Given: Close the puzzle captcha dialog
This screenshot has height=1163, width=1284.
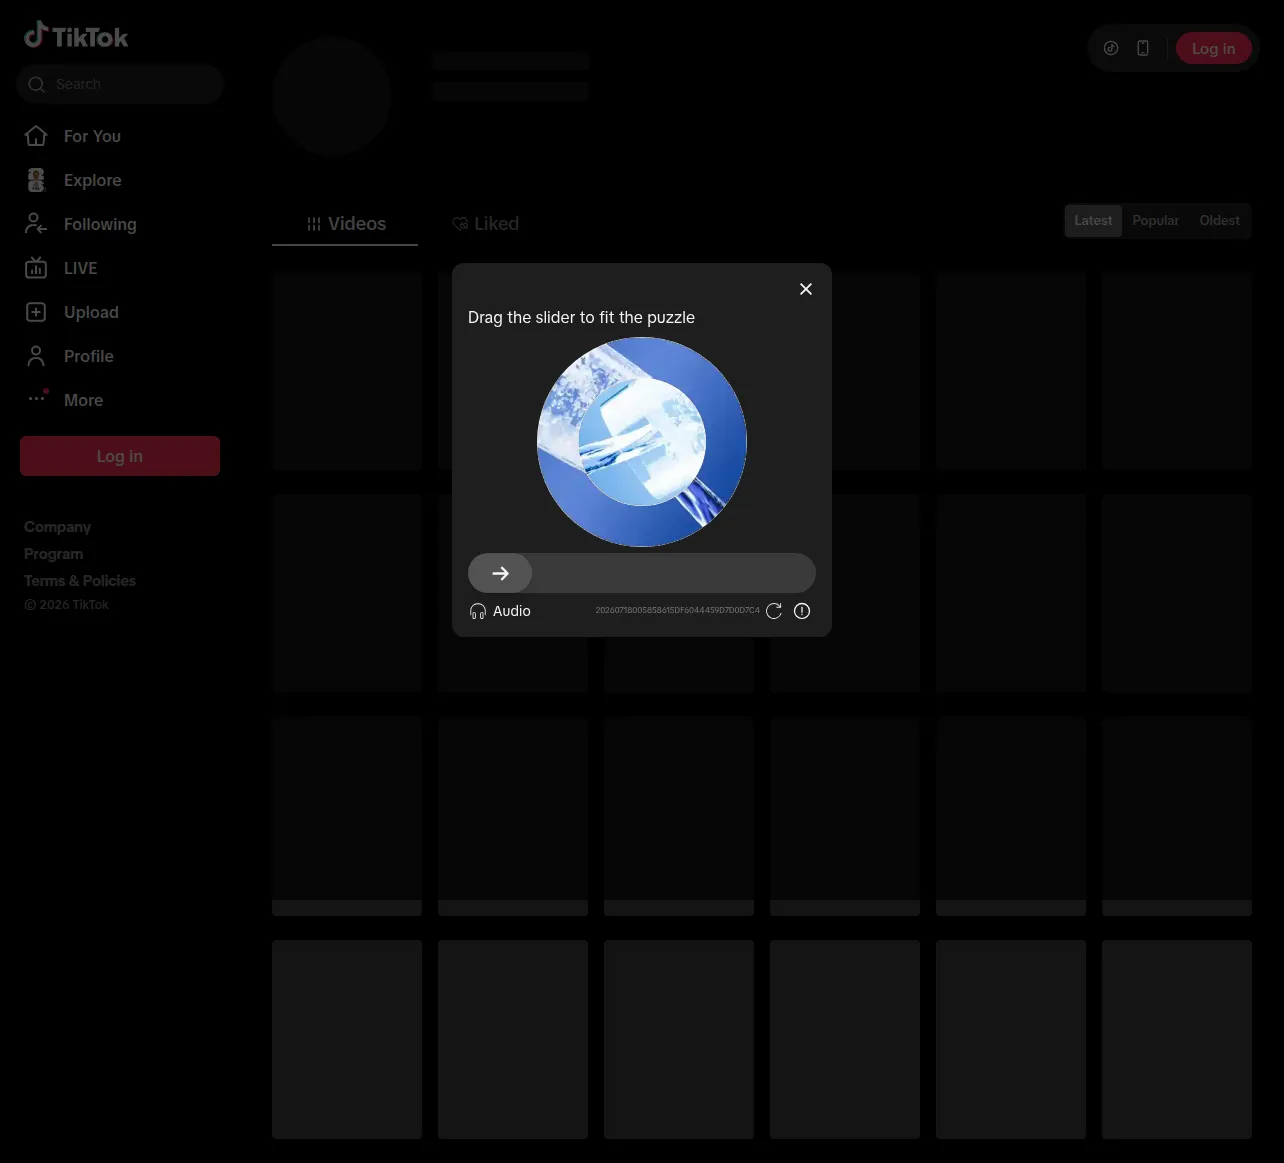Looking at the screenshot, I should click(806, 289).
